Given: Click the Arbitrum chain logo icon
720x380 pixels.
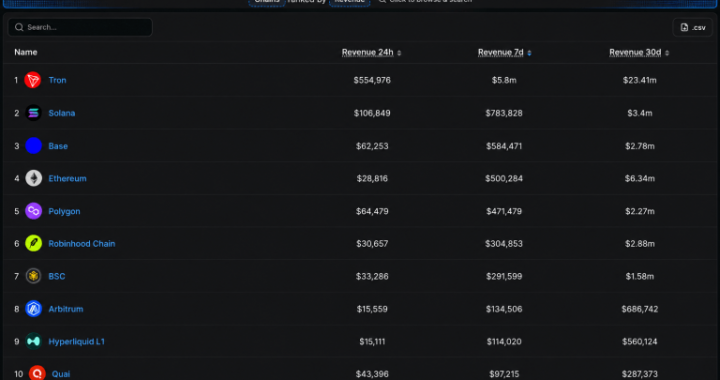Looking at the screenshot, I should [x=33, y=309].
